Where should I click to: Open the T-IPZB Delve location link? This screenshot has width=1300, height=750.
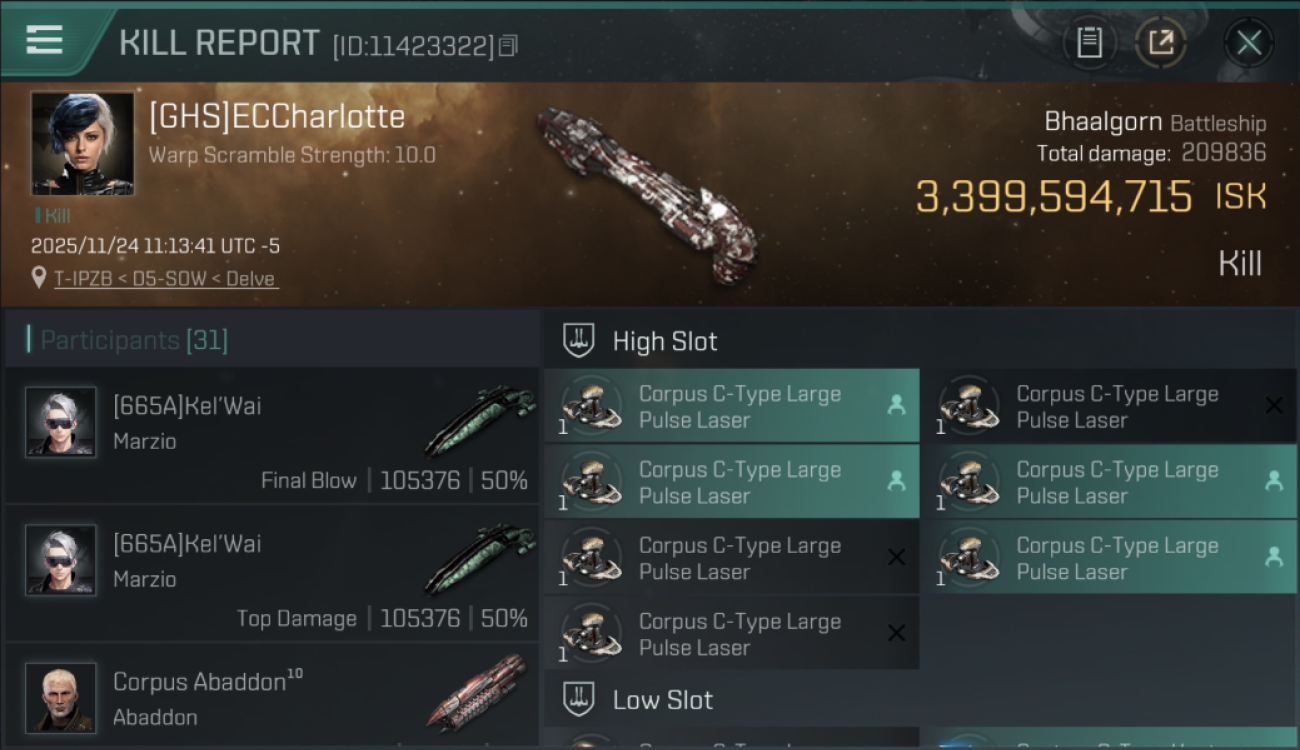(x=165, y=279)
